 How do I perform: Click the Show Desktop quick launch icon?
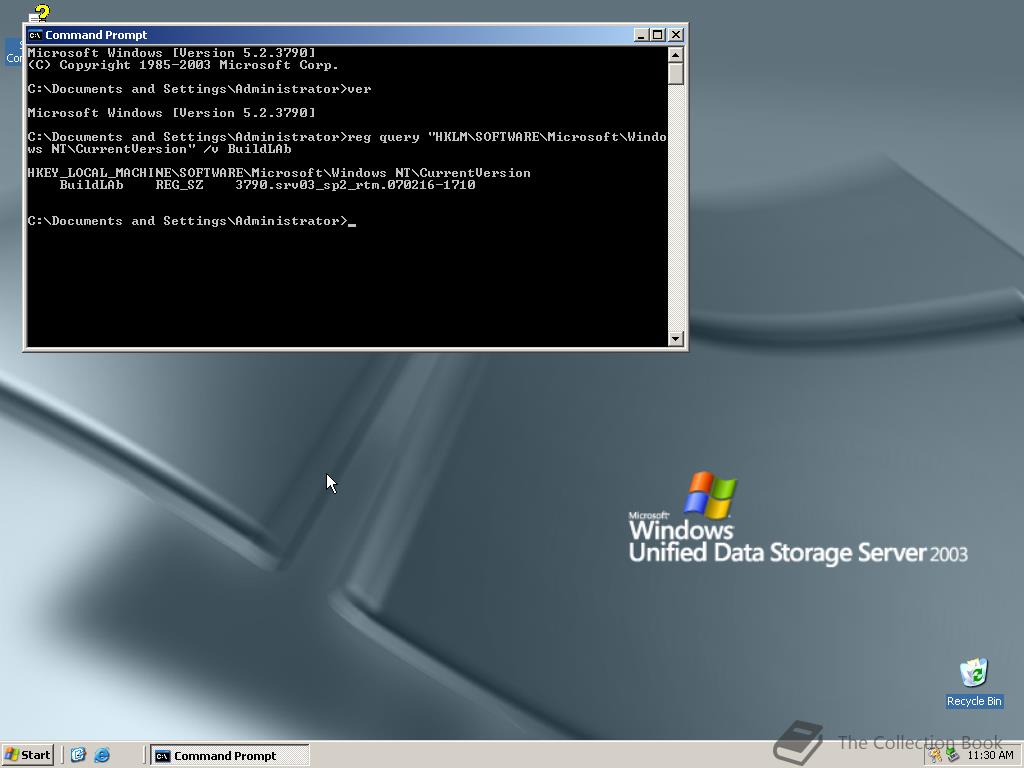click(78, 755)
